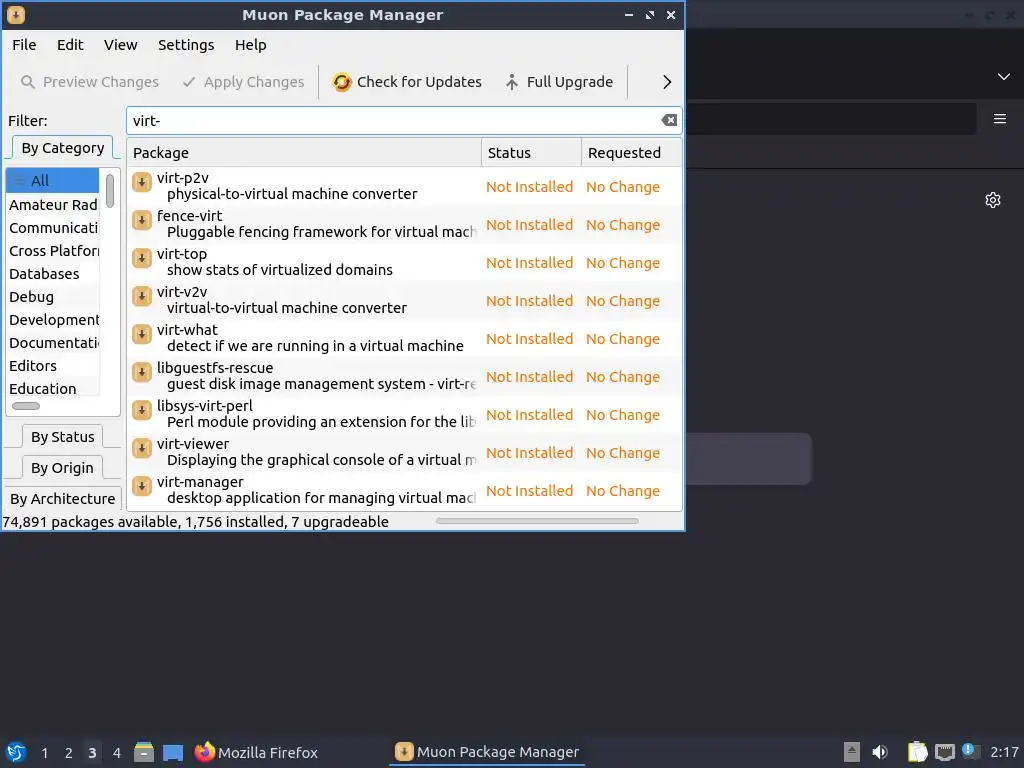Image resolution: width=1024 pixels, height=768 pixels.
Task: Sort by the Requested column header
Action: 631,153
